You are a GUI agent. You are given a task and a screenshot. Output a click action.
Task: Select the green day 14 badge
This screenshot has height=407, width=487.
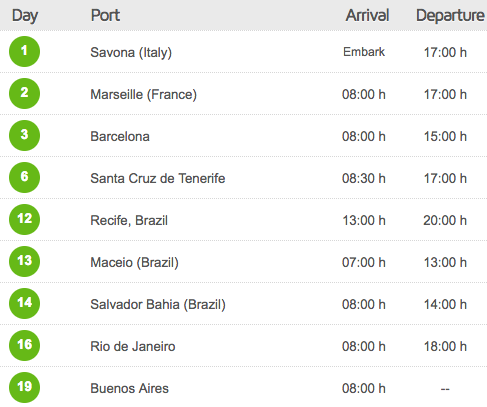click(x=24, y=303)
